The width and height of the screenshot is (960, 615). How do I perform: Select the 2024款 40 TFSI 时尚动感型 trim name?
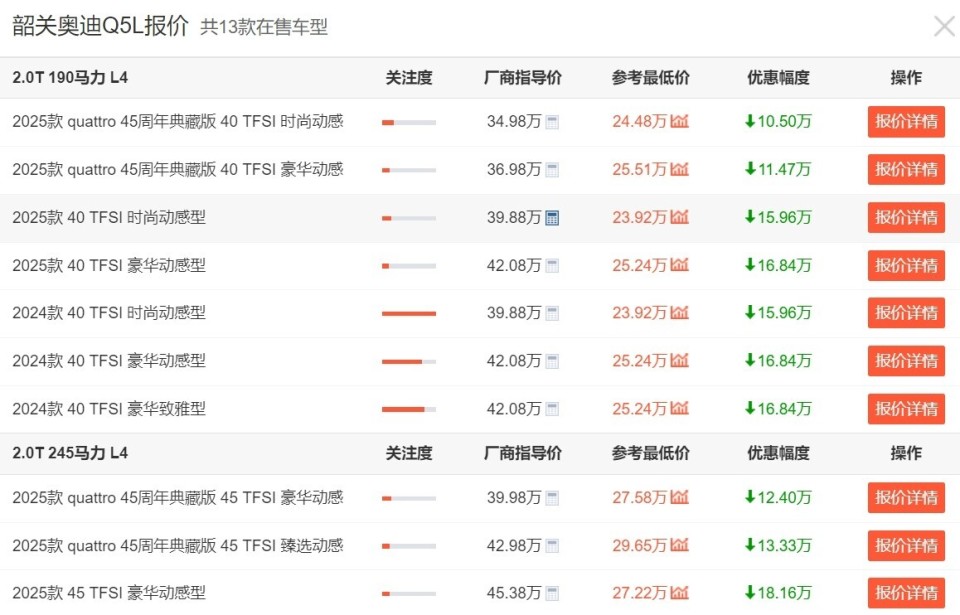tap(110, 312)
